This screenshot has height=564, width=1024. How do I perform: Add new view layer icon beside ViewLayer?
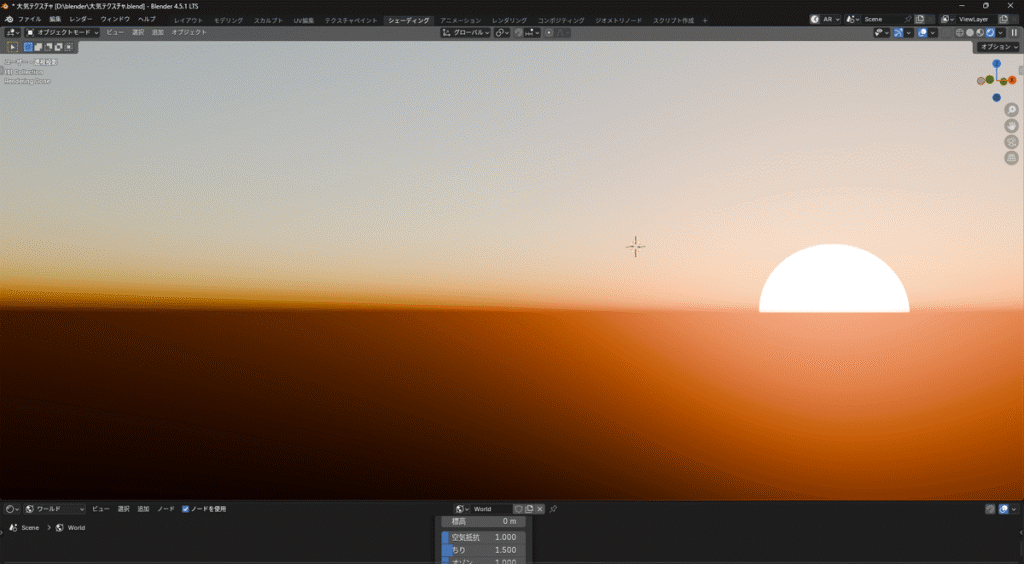click(1003, 19)
